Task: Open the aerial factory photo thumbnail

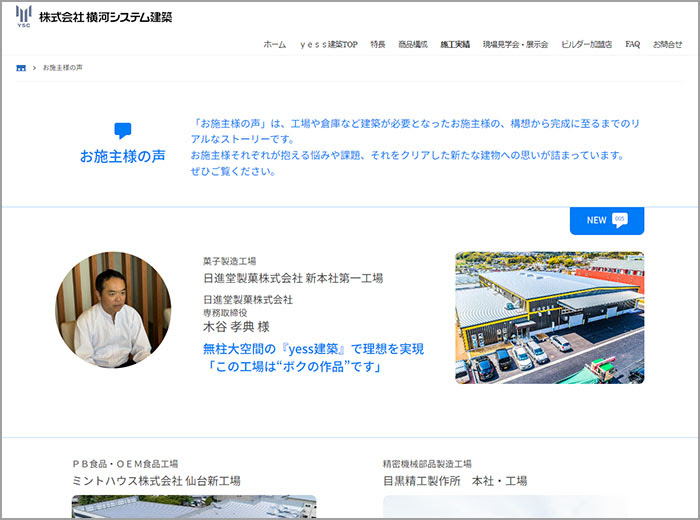Action: [550, 317]
